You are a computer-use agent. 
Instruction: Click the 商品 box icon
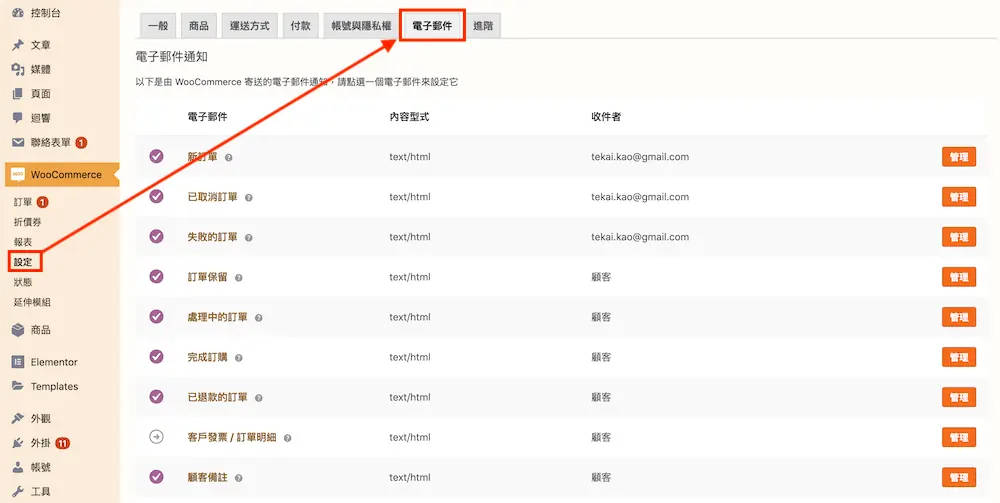[x=18, y=330]
